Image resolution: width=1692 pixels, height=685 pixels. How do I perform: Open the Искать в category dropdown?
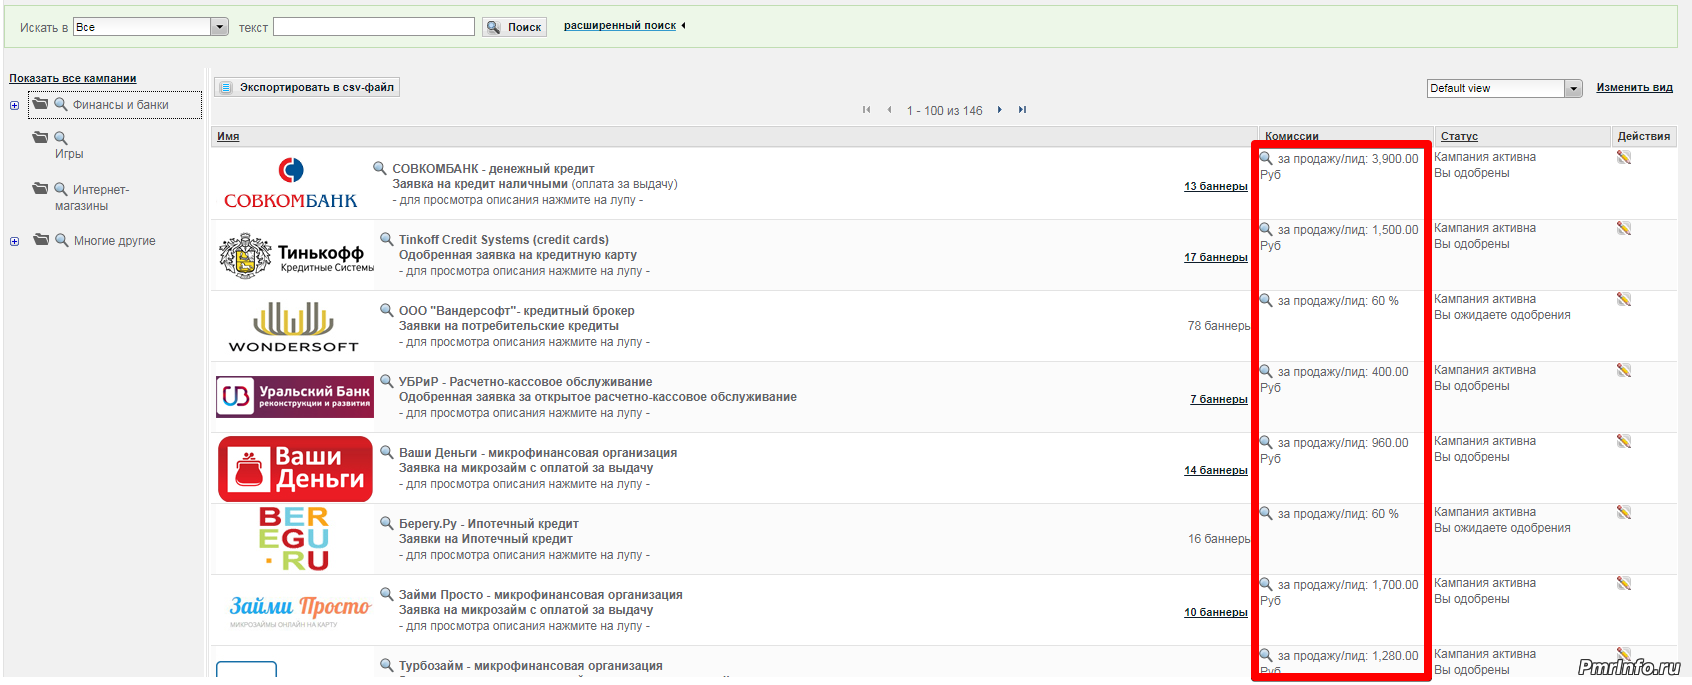[x=219, y=27]
